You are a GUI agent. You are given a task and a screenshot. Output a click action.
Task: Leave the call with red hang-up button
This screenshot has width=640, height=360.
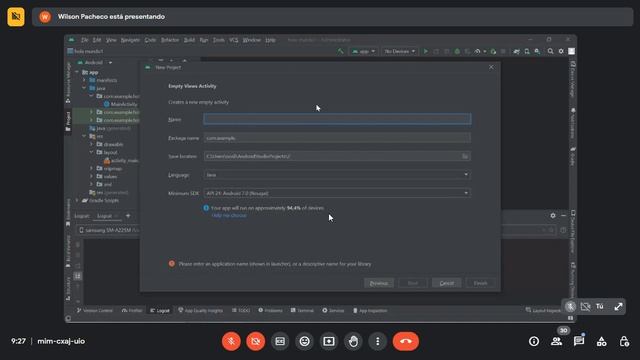coord(406,341)
